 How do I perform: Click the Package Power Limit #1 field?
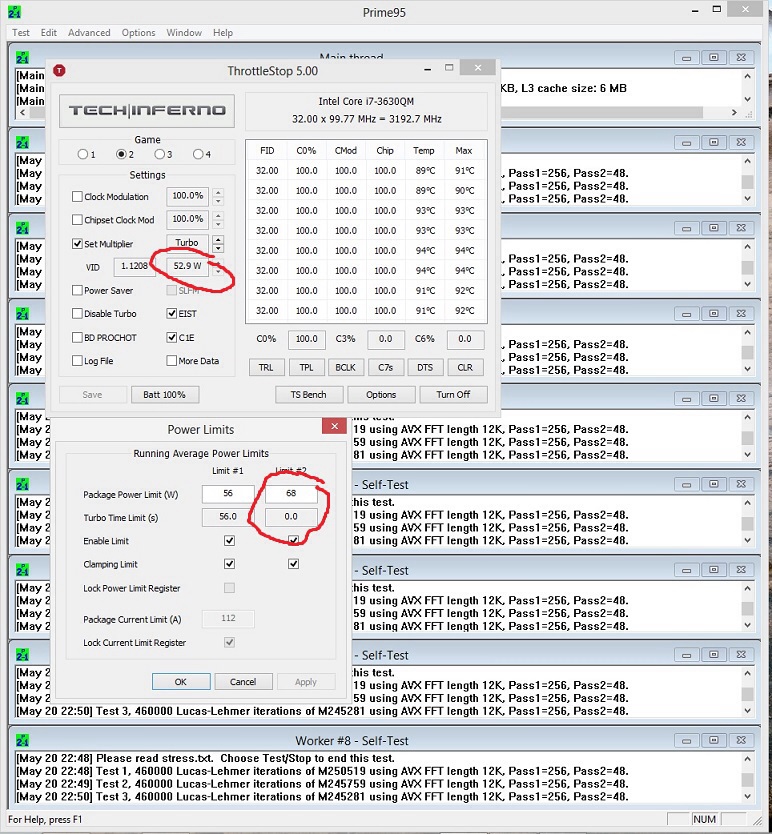228,494
